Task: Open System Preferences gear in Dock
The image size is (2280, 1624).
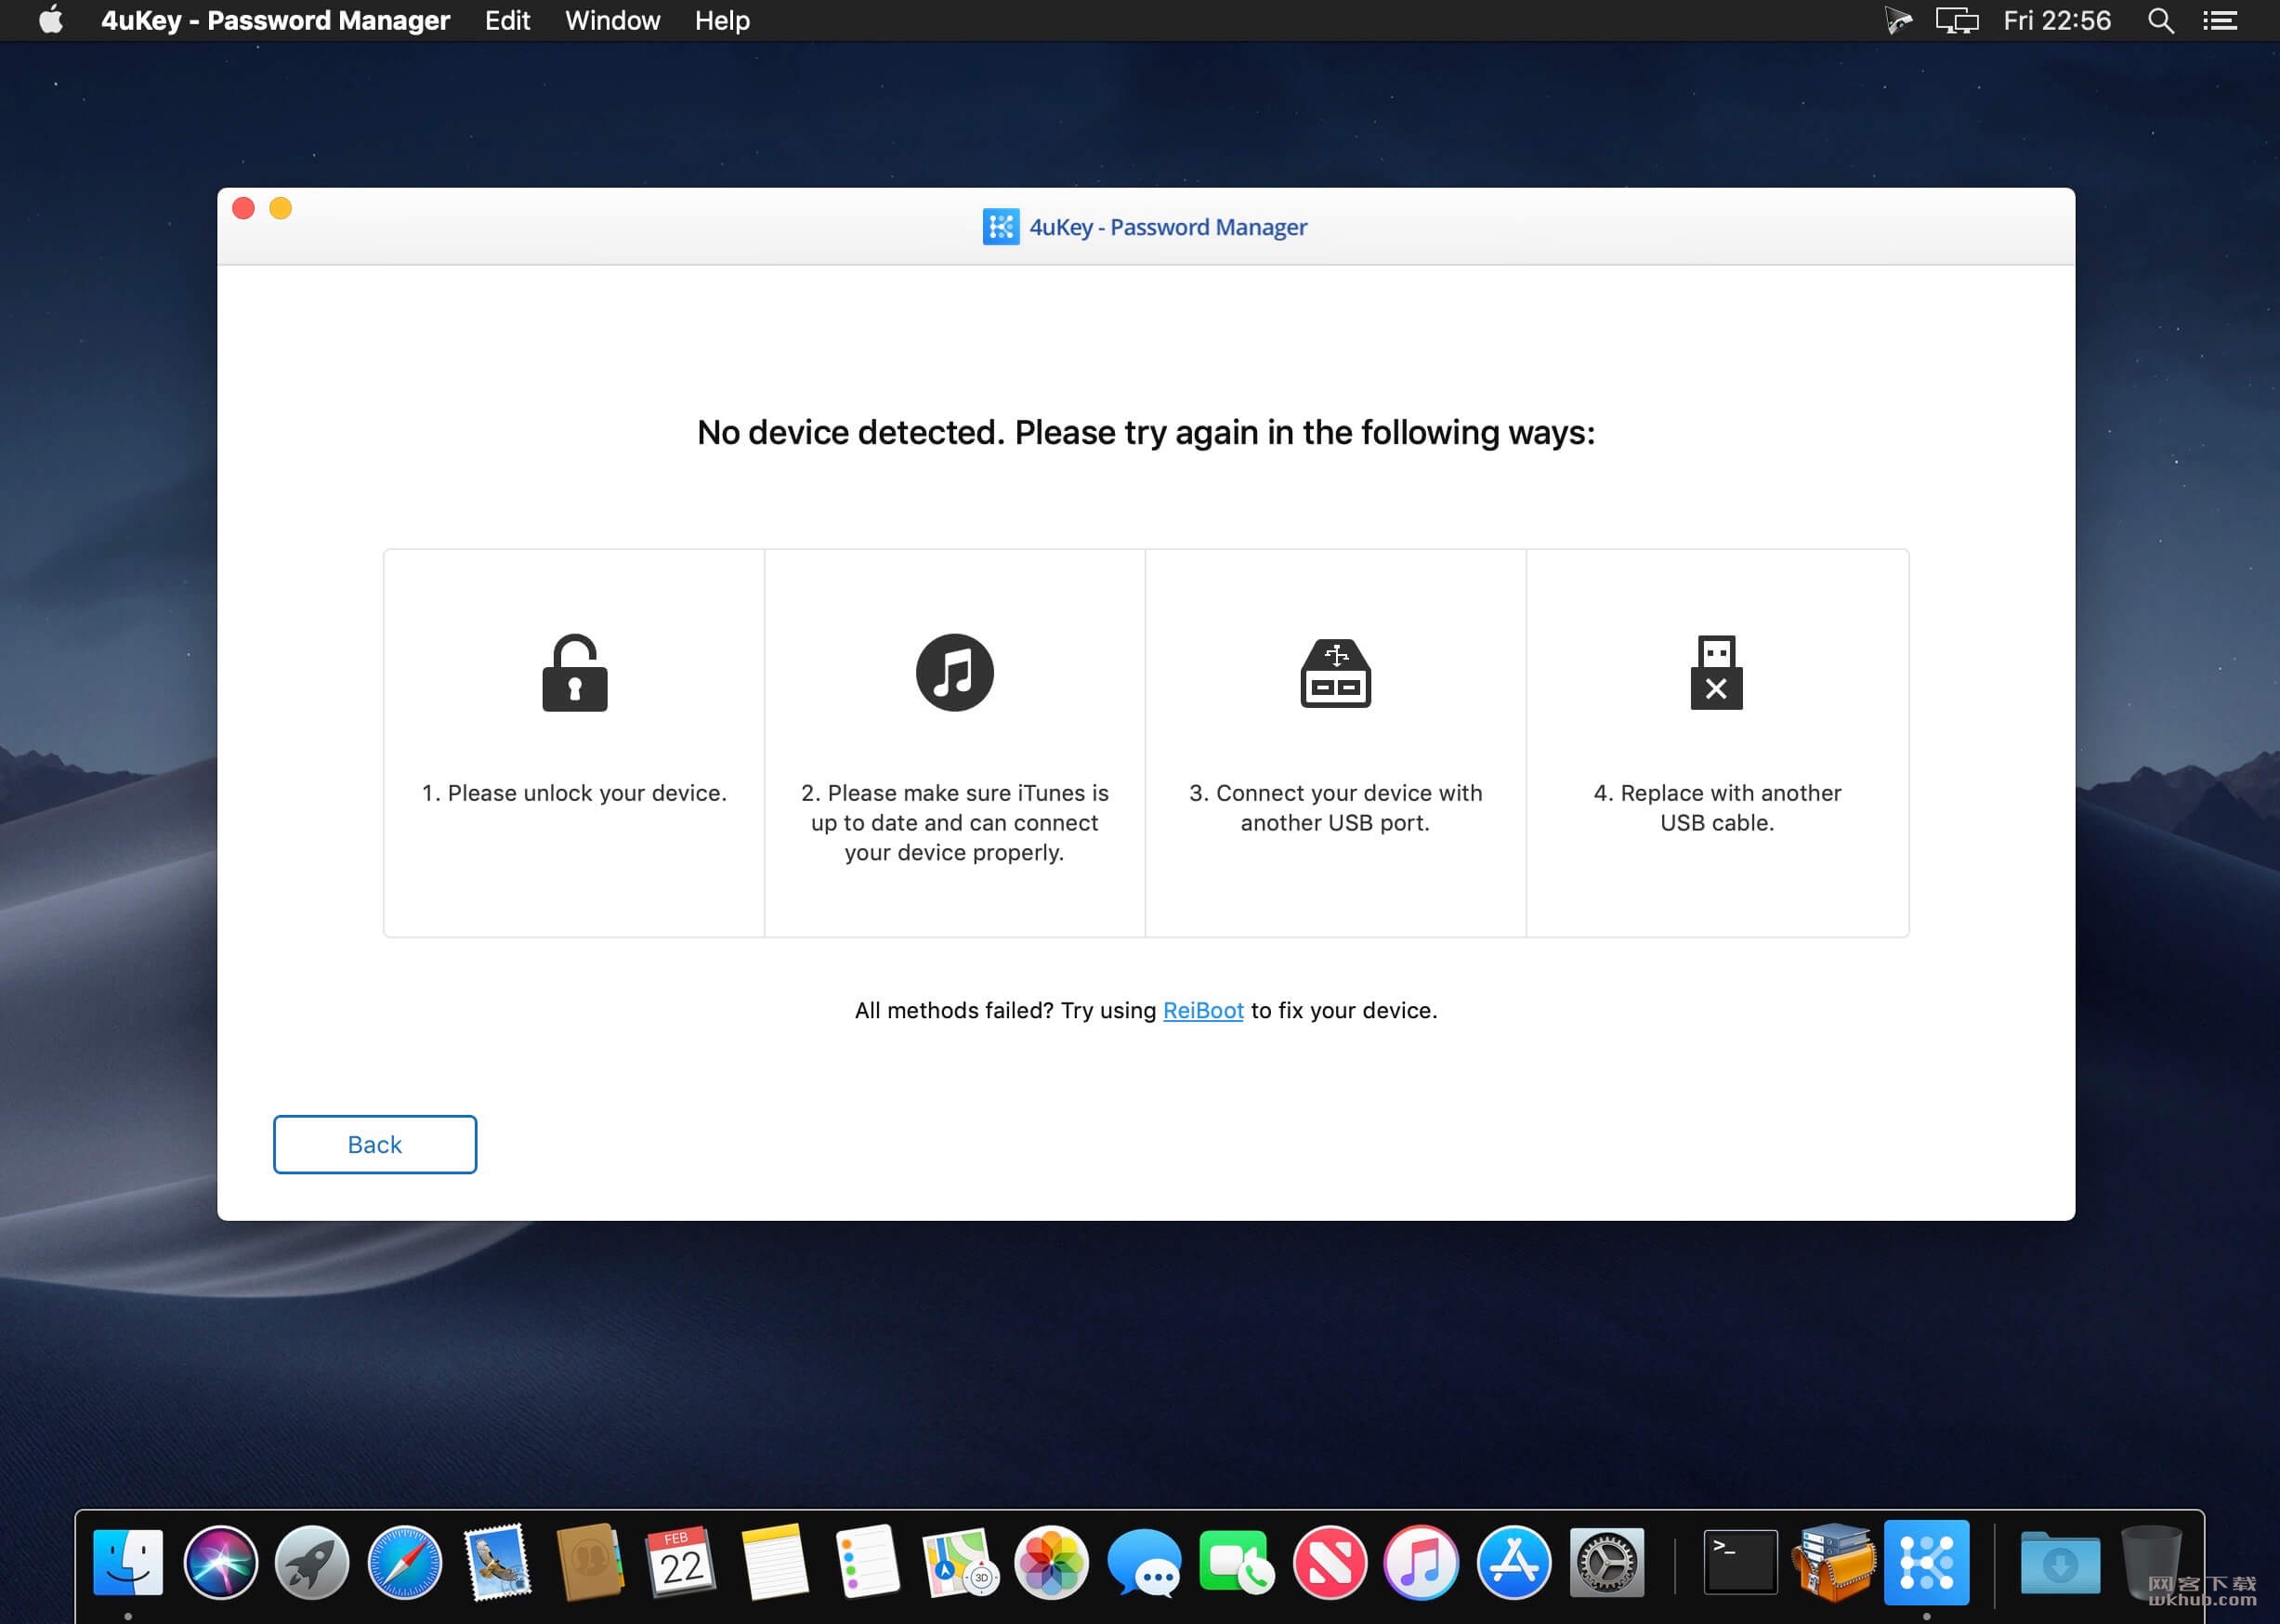Action: pyautogui.click(x=1606, y=1562)
